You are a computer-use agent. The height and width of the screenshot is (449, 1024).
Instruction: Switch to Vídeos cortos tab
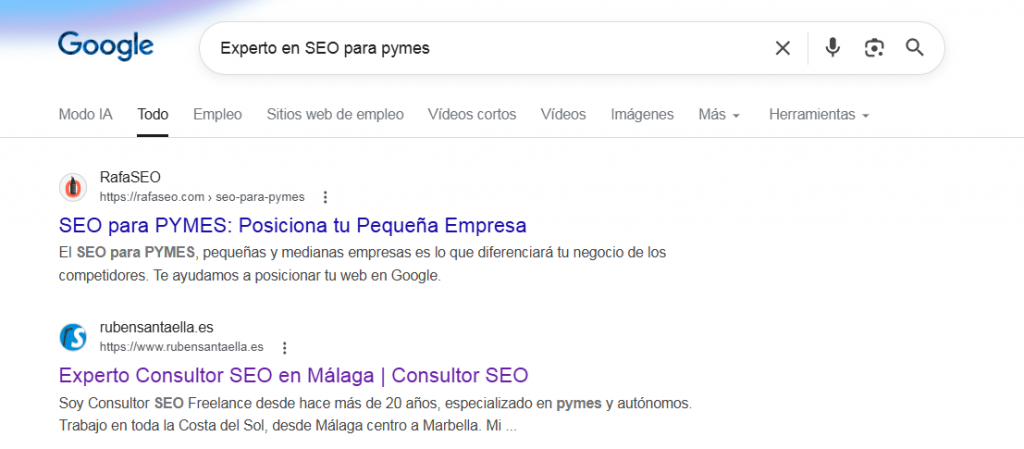[x=472, y=115]
